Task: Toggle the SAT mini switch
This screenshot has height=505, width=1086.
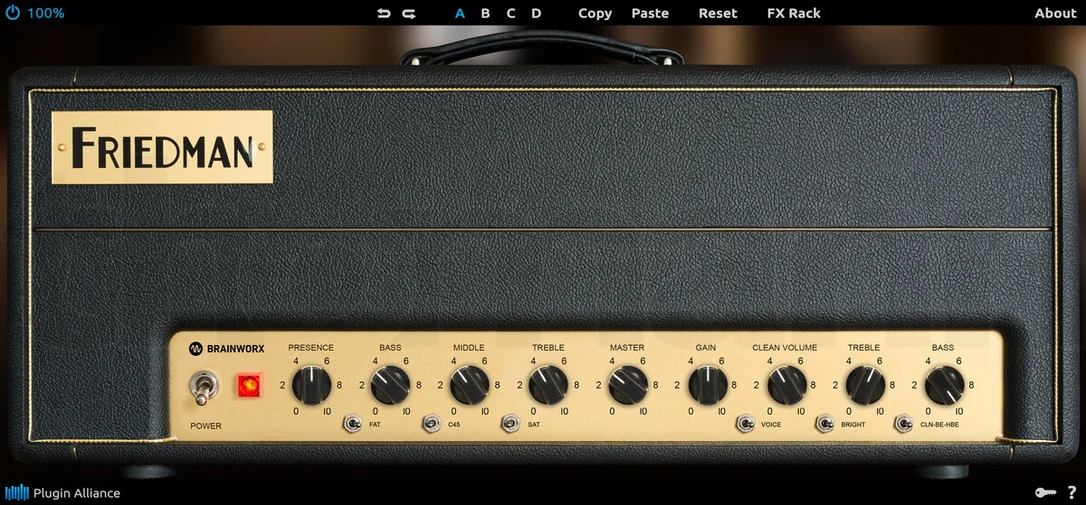Action: 510,423
